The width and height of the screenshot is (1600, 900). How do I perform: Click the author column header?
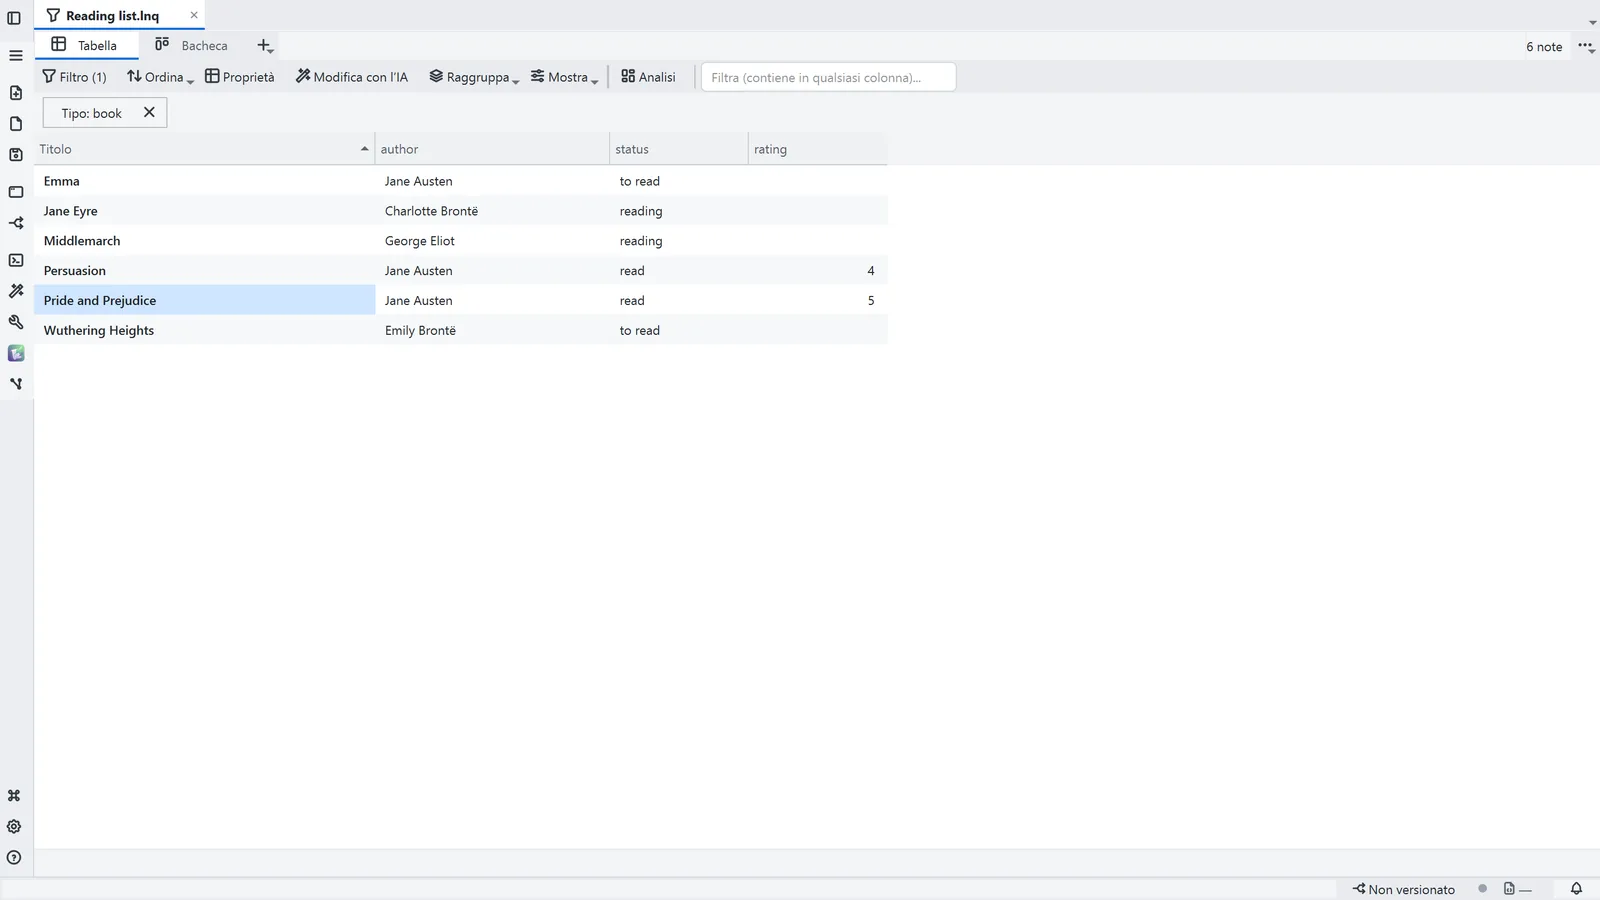[x=492, y=149]
